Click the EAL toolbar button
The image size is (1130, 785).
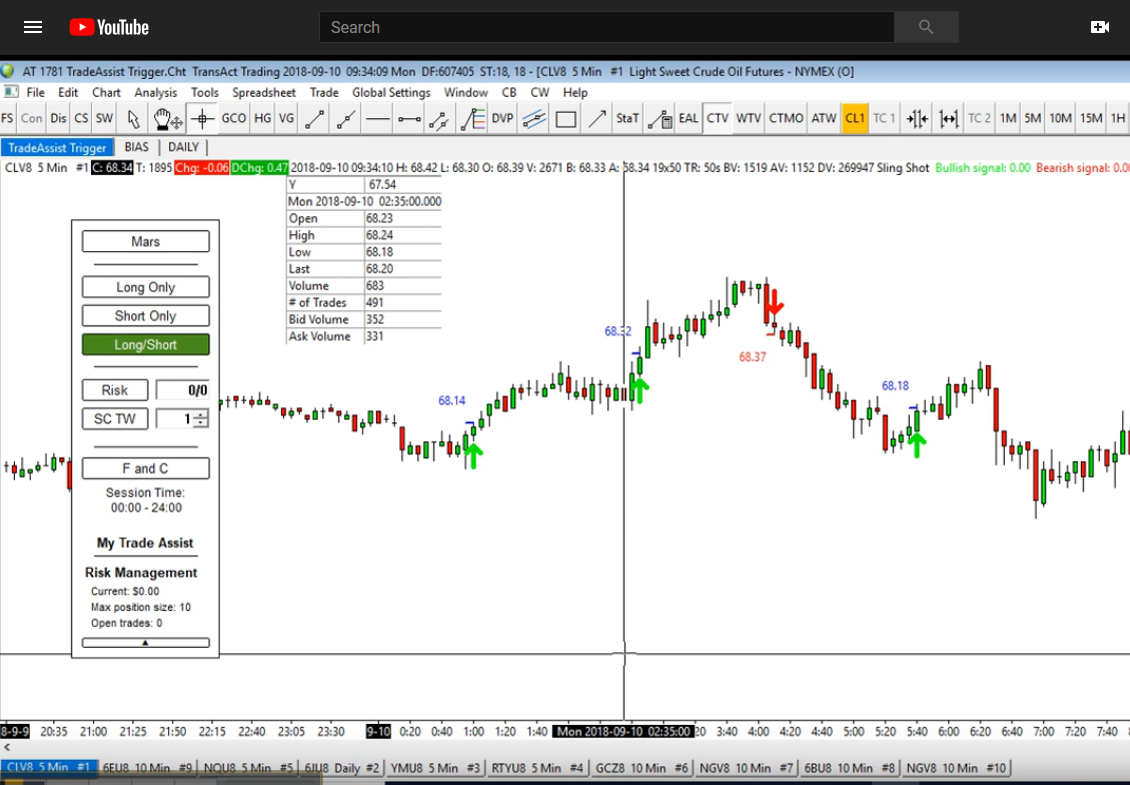[688, 119]
